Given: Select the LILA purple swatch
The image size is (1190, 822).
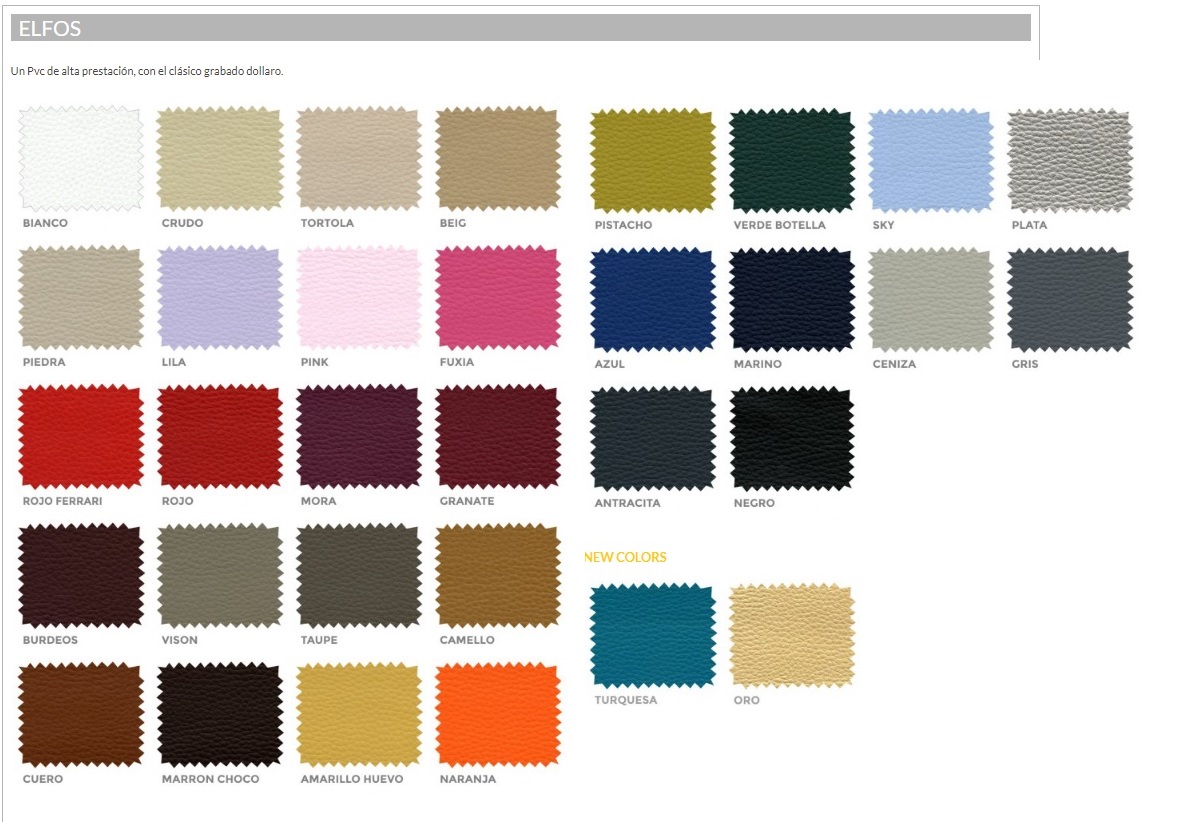Looking at the screenshot, I should pyautogui.click(x=219, y=298).
